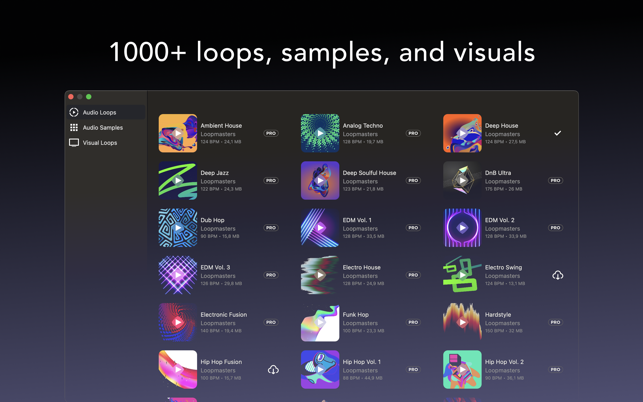Click the PRO badge for Ambient House
The height and width of the screenshot is (402, 643).
[271, 133]
